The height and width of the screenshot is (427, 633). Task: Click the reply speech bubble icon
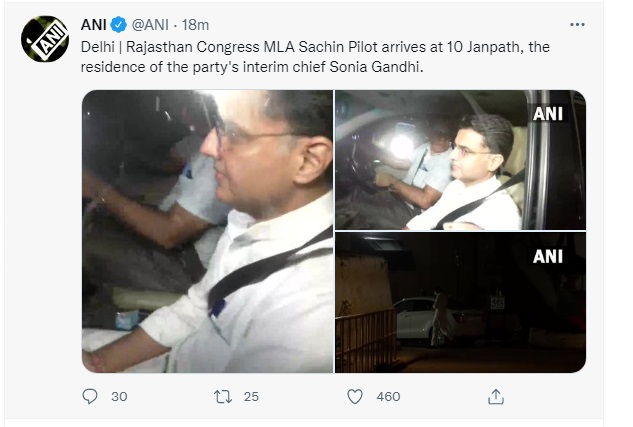89,397
